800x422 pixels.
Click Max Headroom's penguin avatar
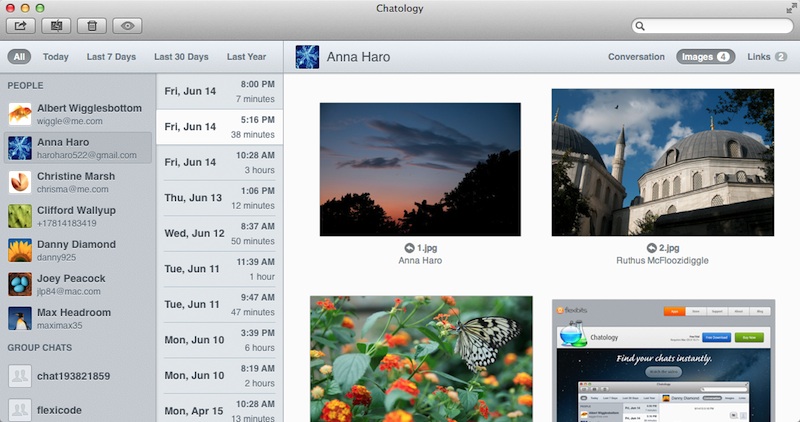[20, 318]
